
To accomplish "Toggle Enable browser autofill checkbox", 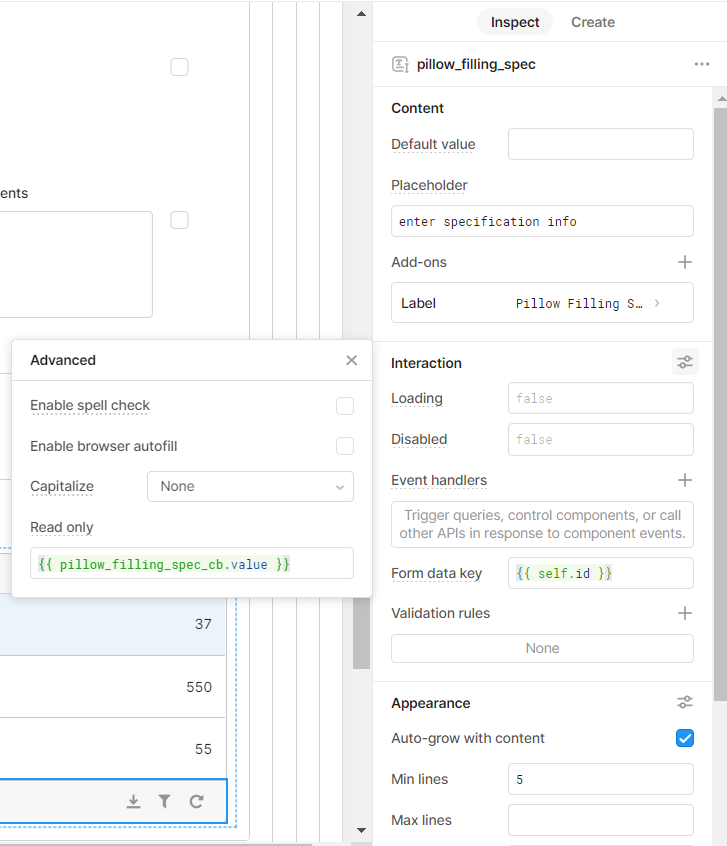I will point(345,446).
